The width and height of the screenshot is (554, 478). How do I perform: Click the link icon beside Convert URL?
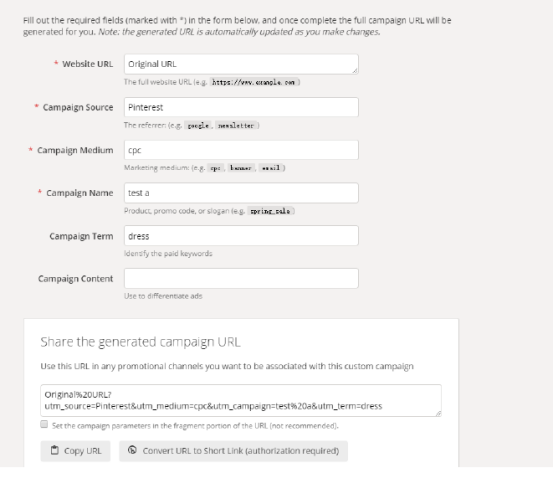(132, 450)
